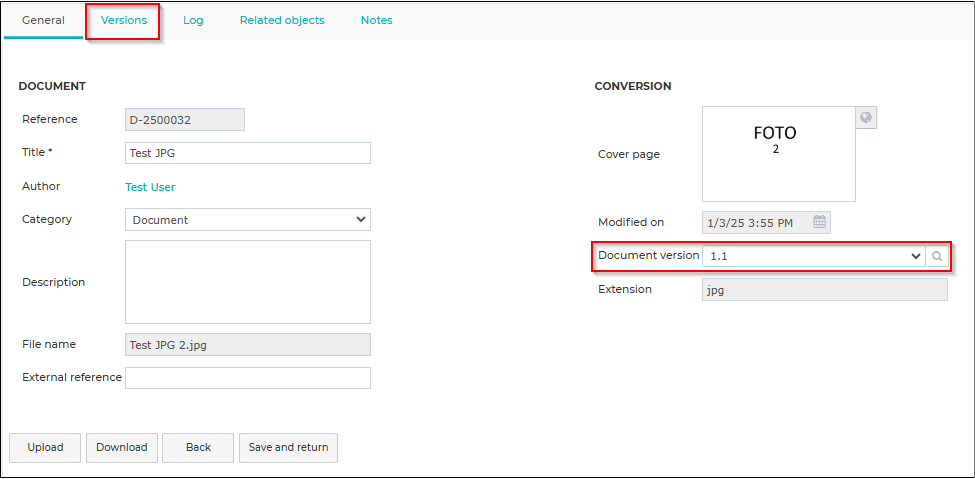This screenshot has height=479, width=975.
Task: Open the Category dropdown
Action: (x=247, y=220)
